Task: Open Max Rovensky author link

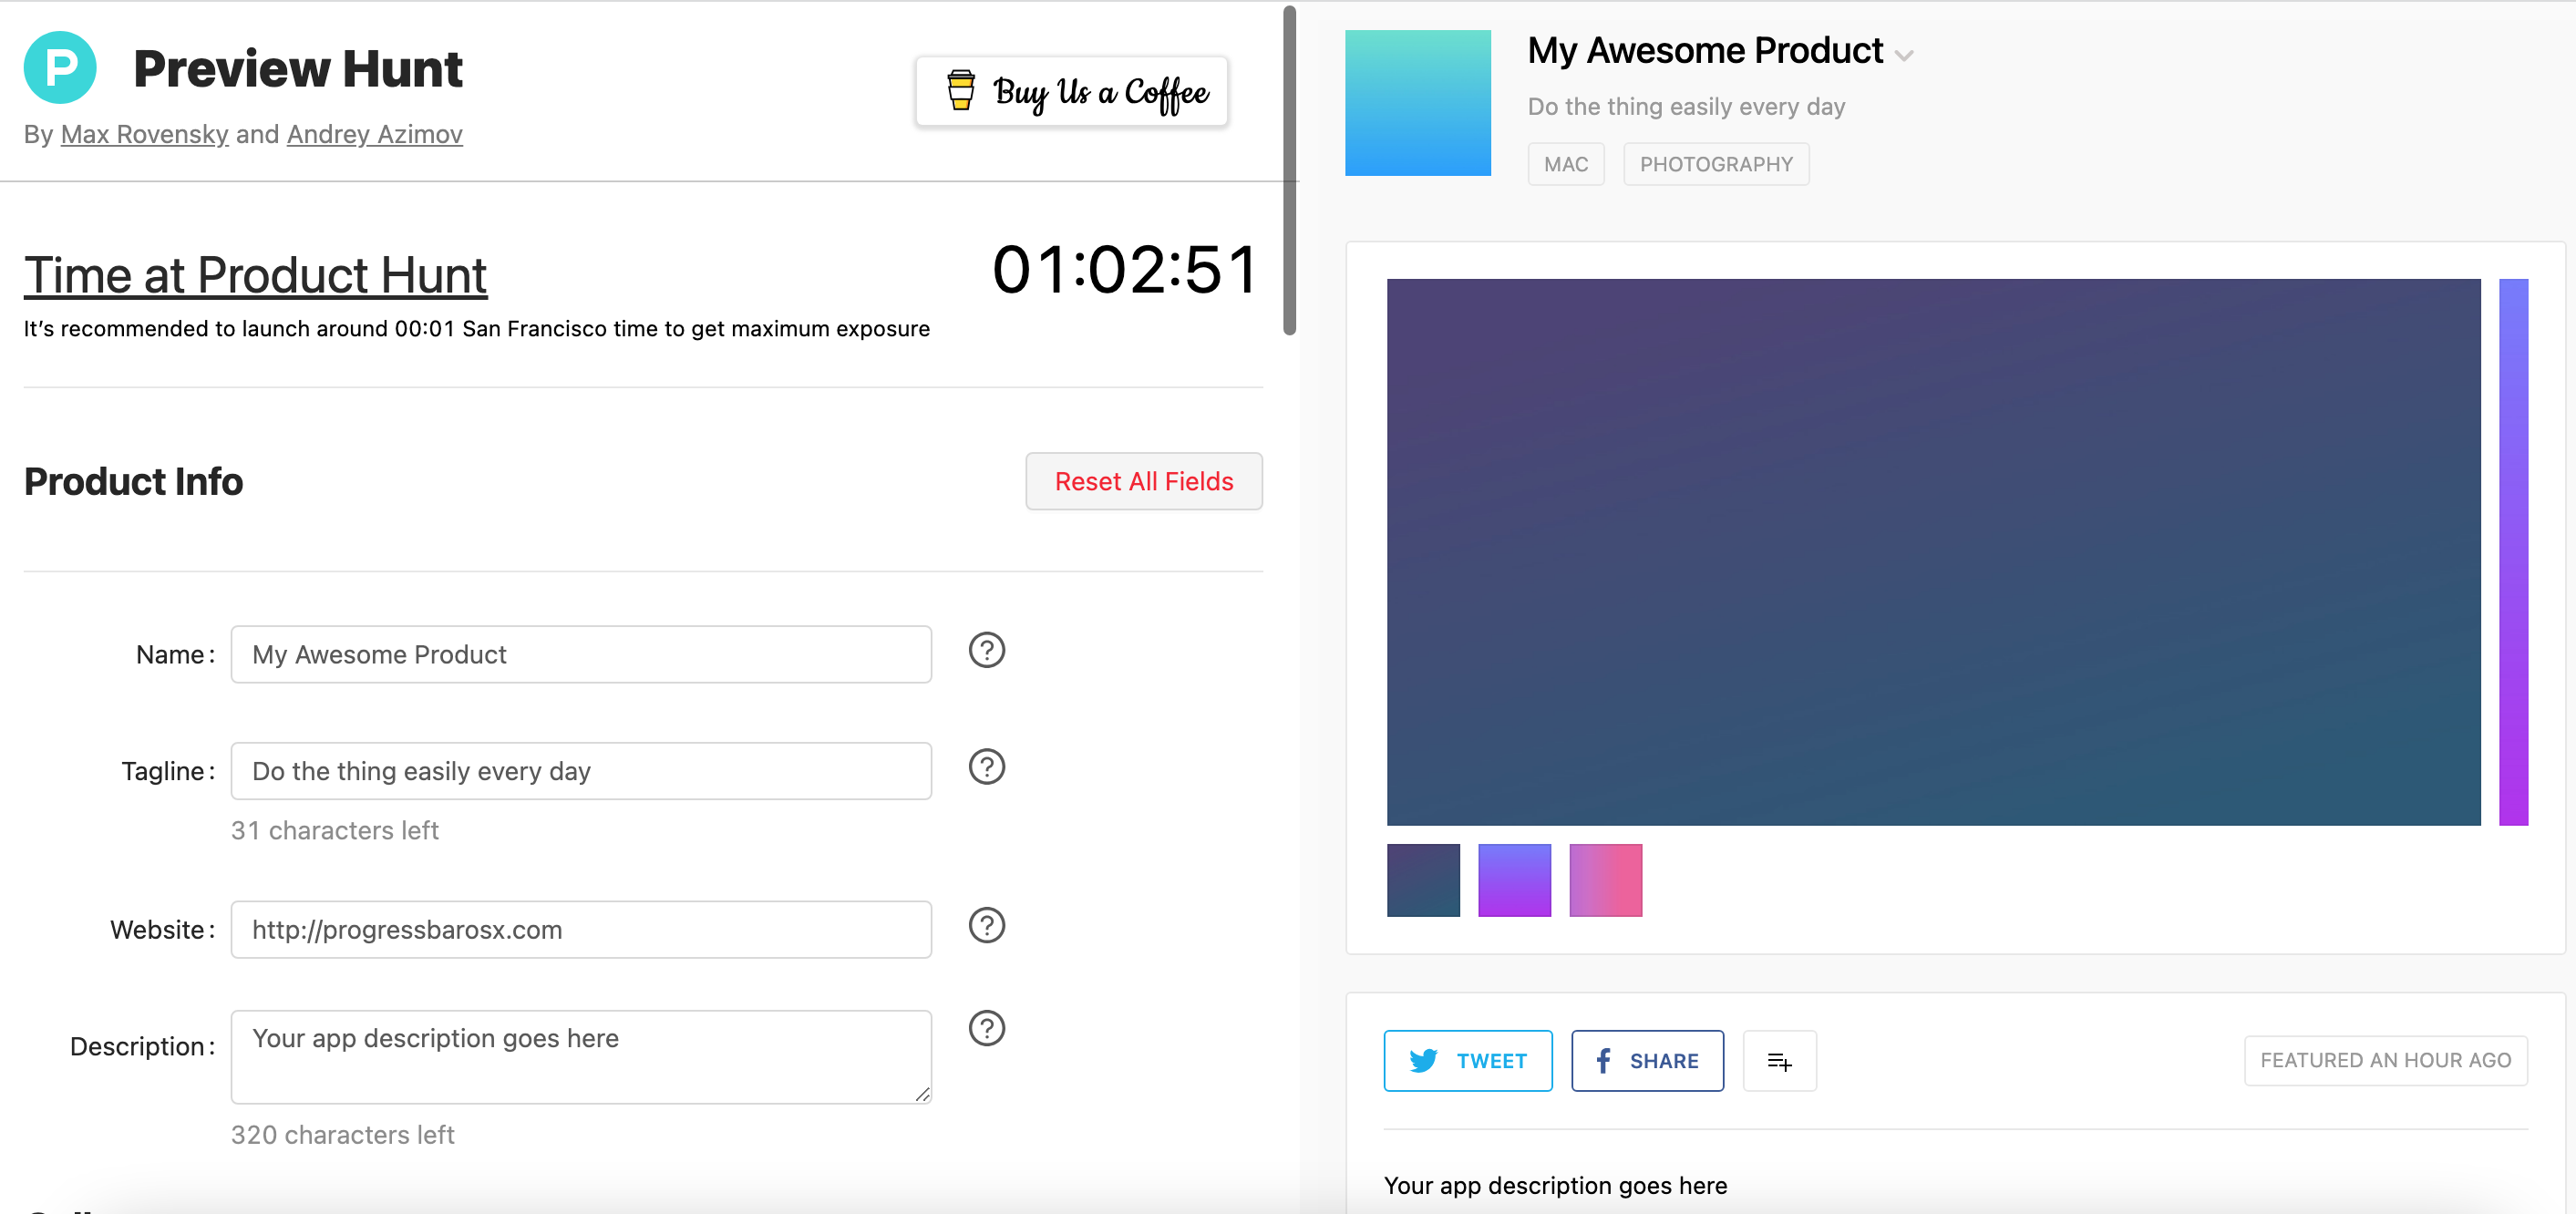Action: pyautogui.click(x=144, y=134)
